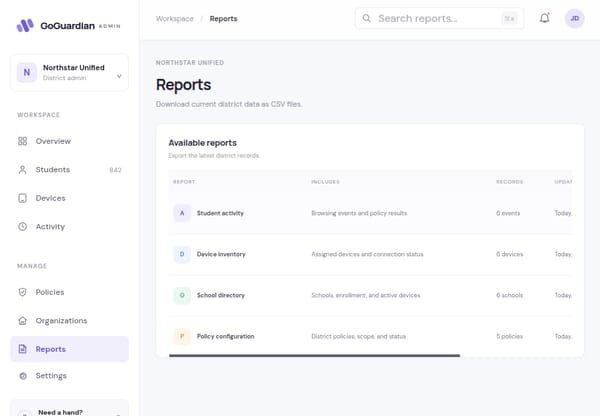Image resolution: width=600 pixels, height=416 pixels.
Task: Open Activity section in sidebar
Action: pos(70,227)
